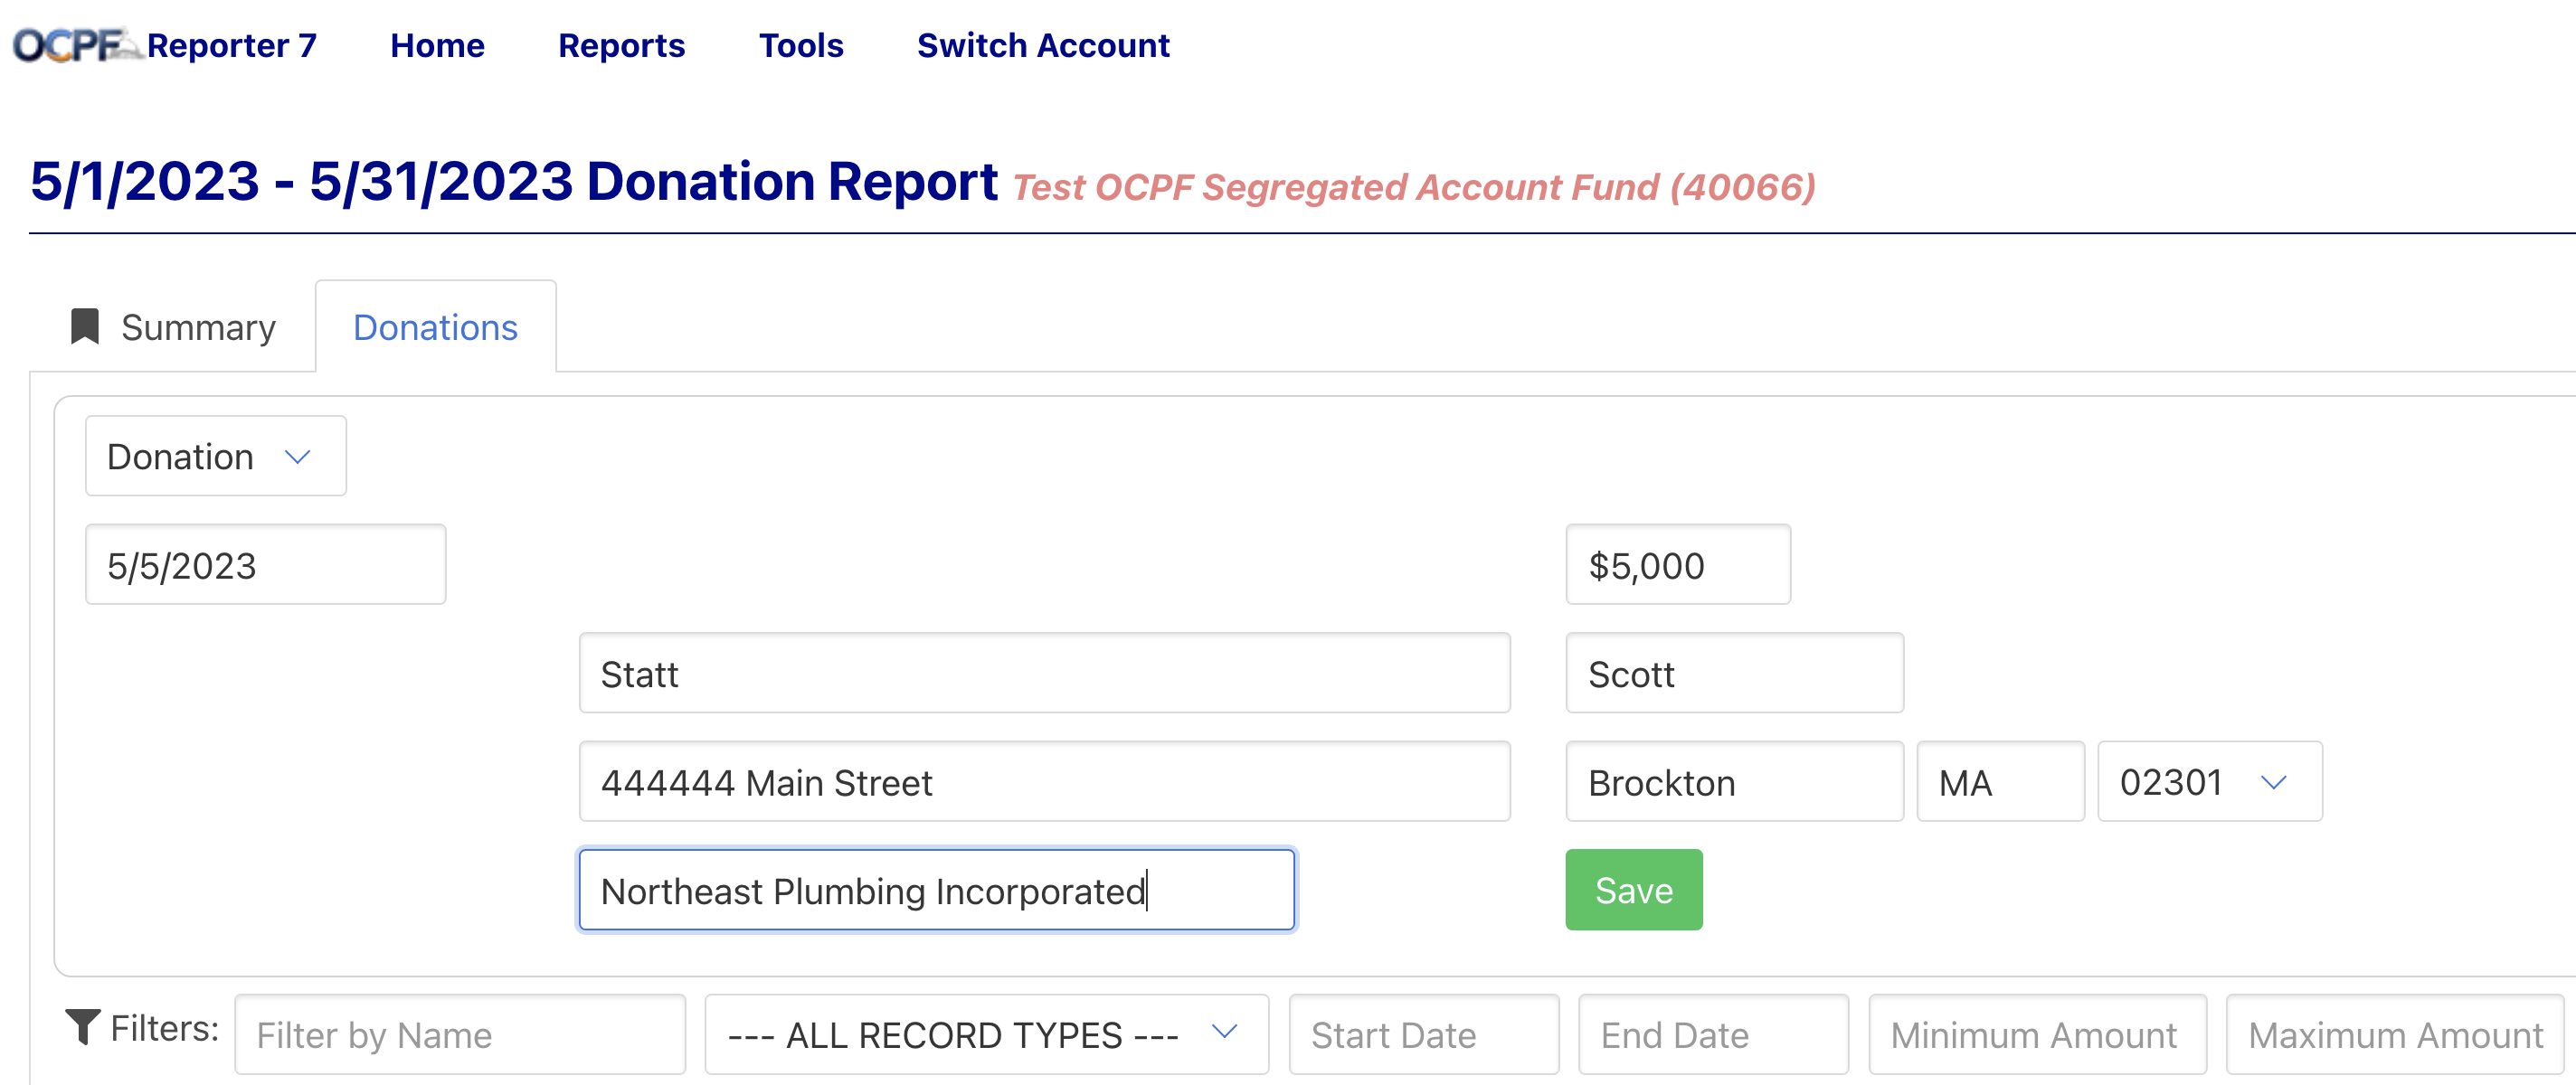Select the Donations tab
Image resolution: width=2576 pixels, height=1085 pixels.
[434, 326]
